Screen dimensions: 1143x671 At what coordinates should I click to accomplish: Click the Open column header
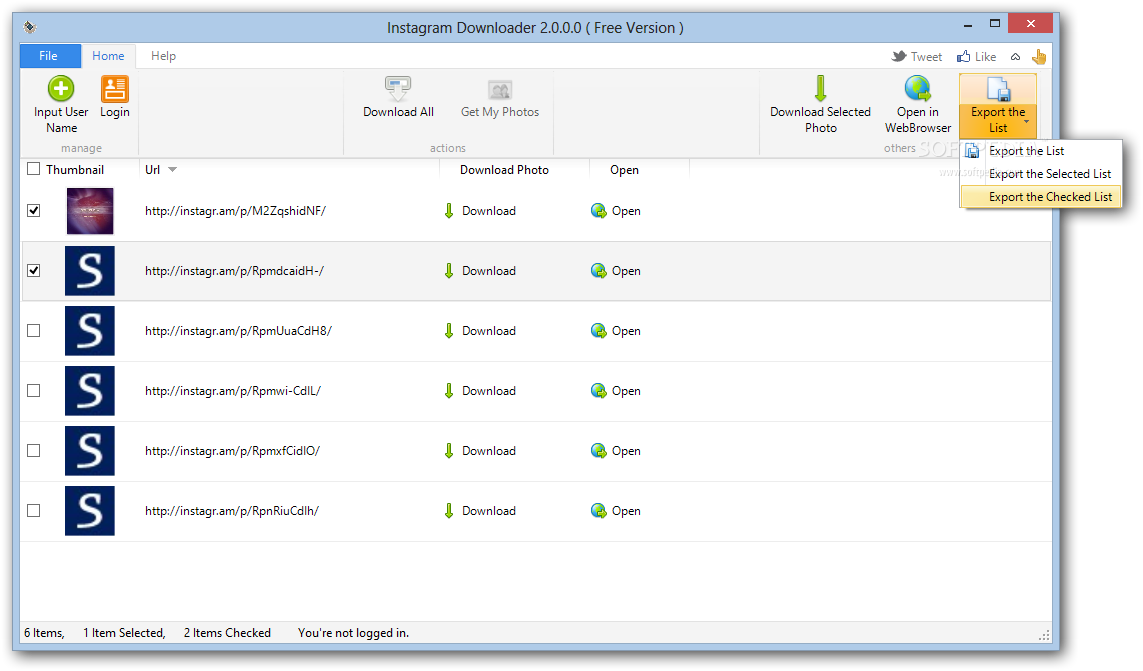[x=625, y=170]
